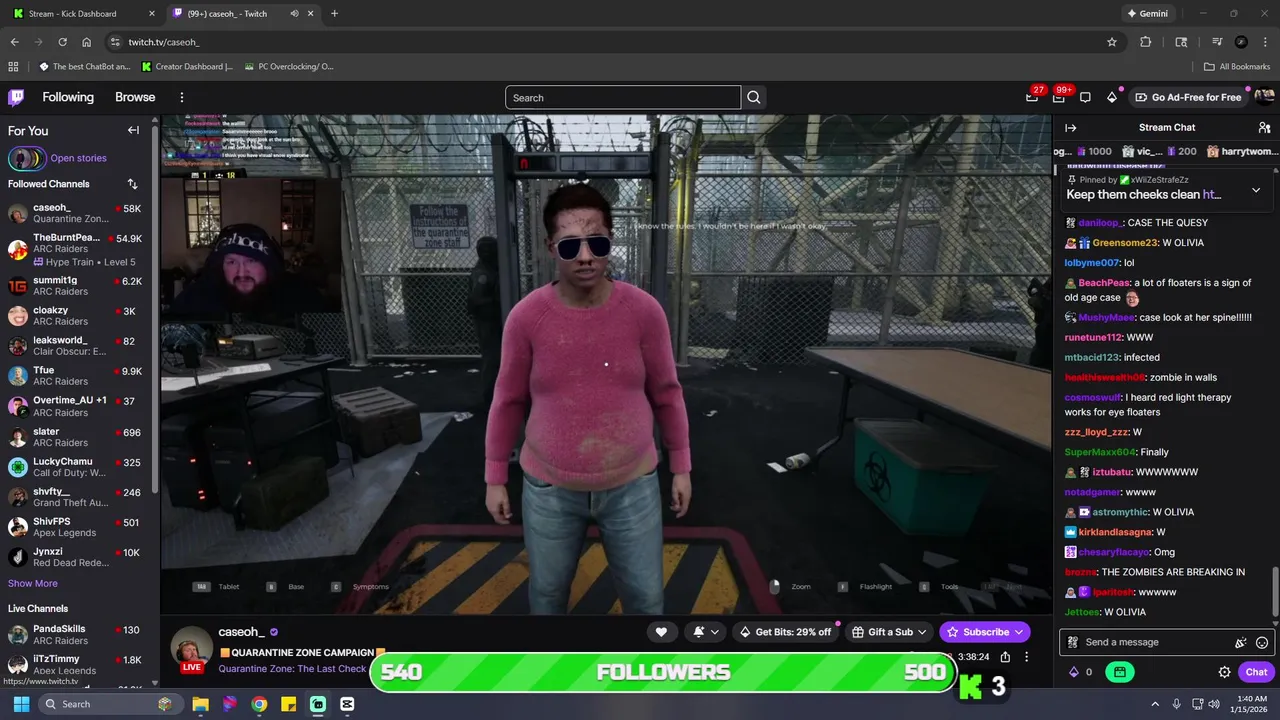1280x720 pixels.
Task: Open stories link in sidebar
Action: [78, 158]
